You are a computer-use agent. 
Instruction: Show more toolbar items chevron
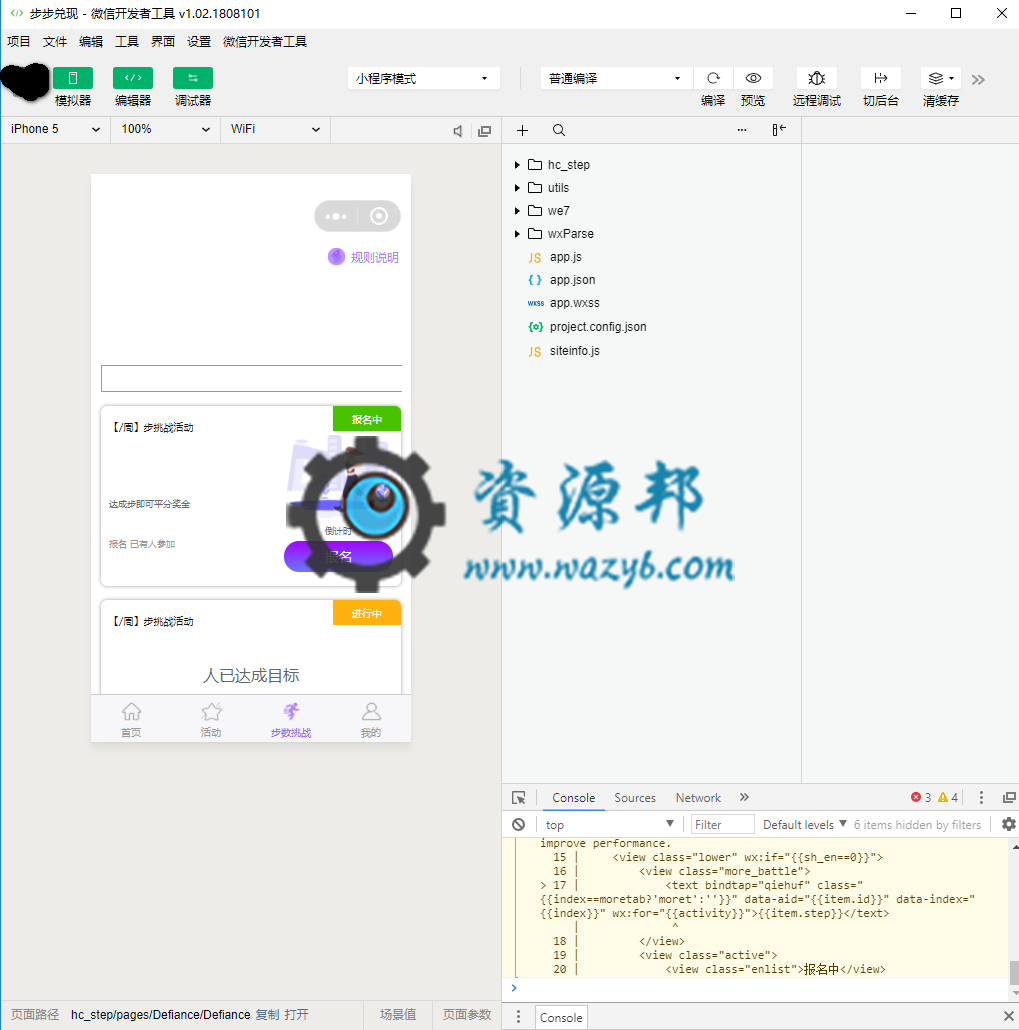978,79
